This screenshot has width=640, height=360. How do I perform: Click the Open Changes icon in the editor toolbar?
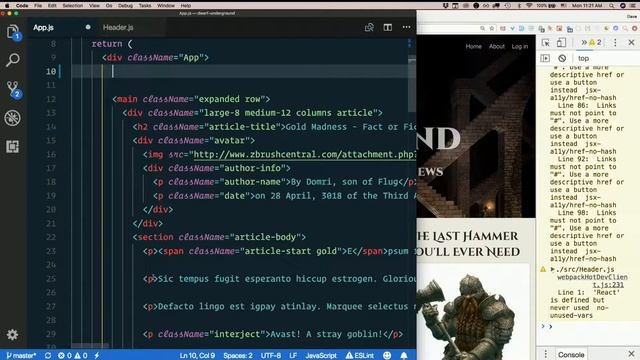coord(369,27)
